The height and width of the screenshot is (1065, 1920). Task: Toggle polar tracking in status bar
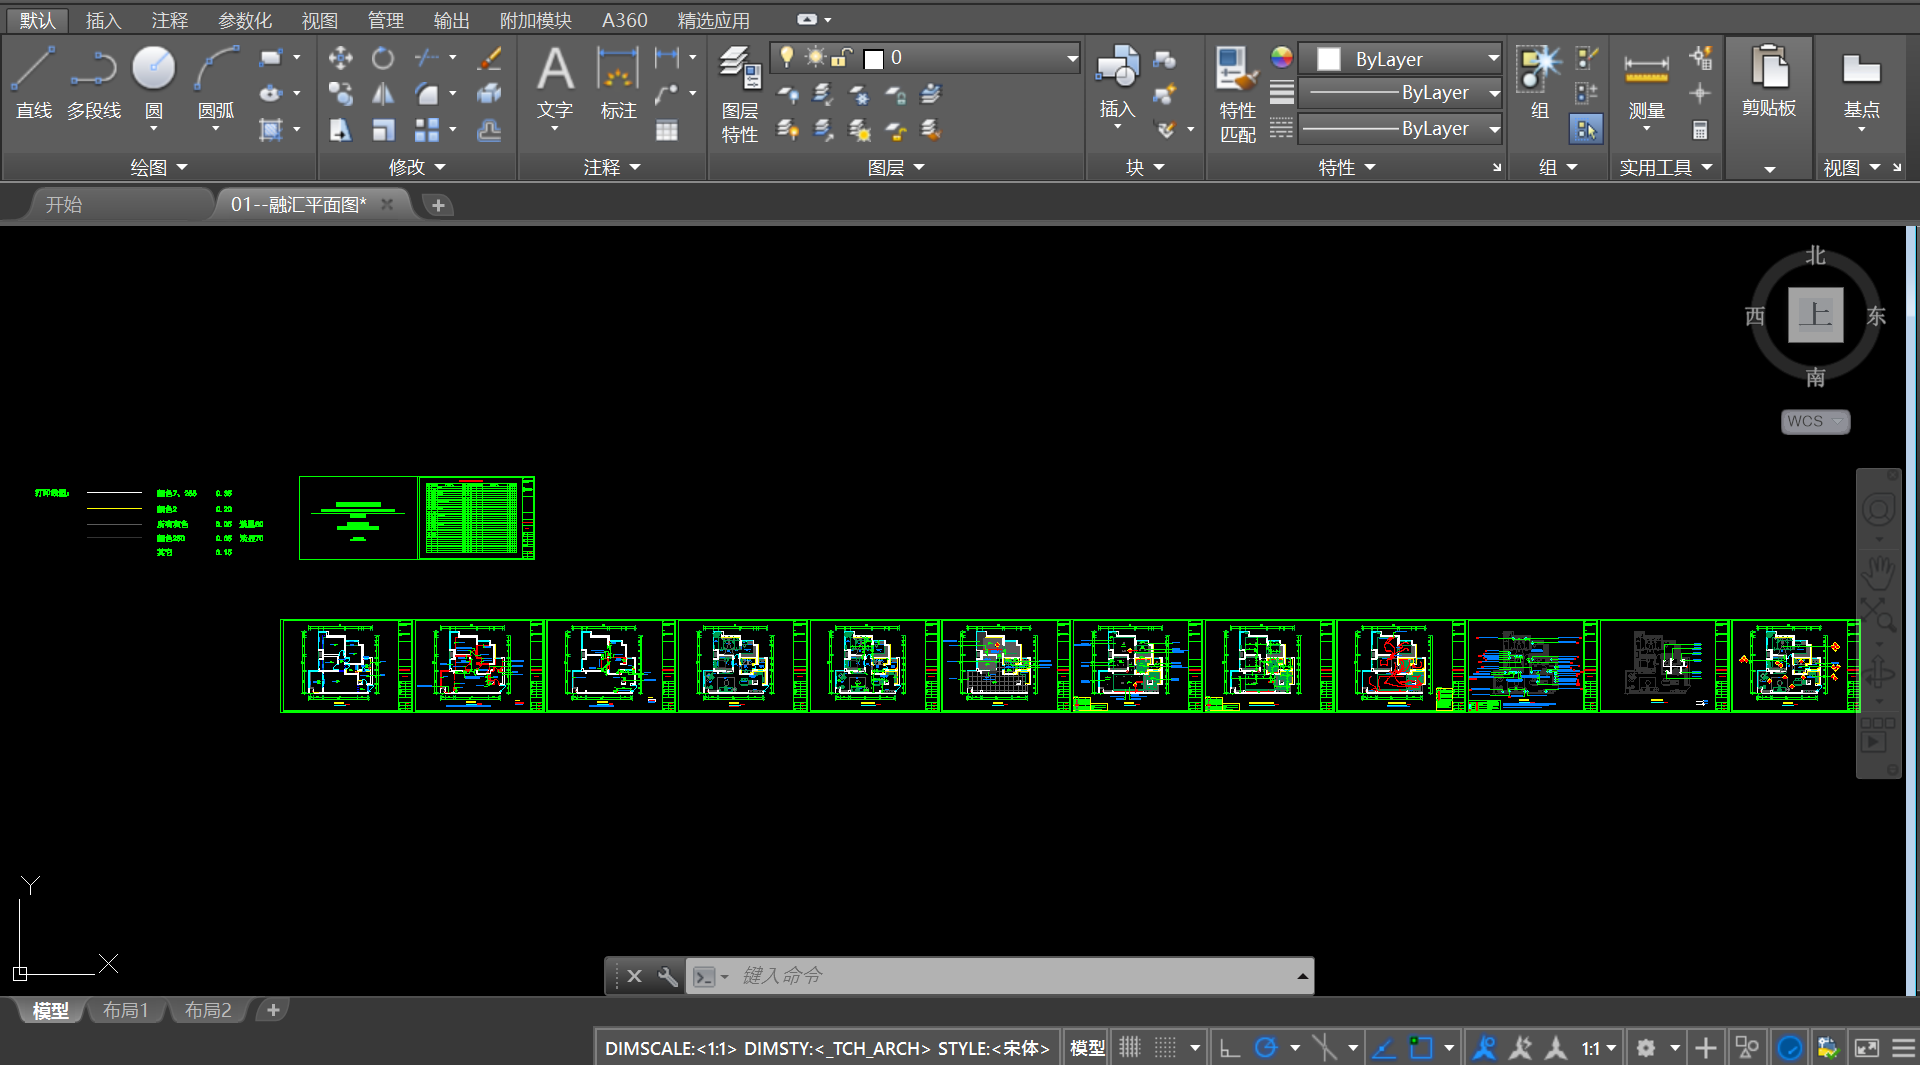(x=1266, y=1047)
